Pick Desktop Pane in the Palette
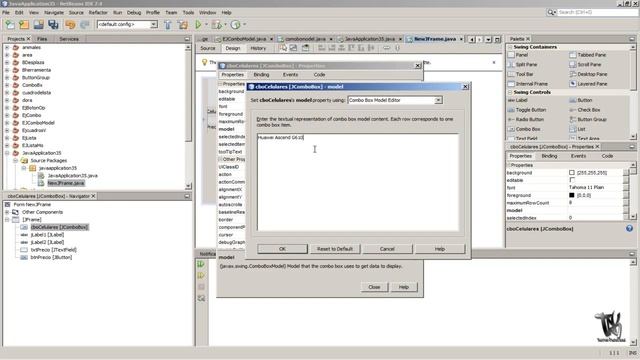640x360 pixels. point(592,74)
